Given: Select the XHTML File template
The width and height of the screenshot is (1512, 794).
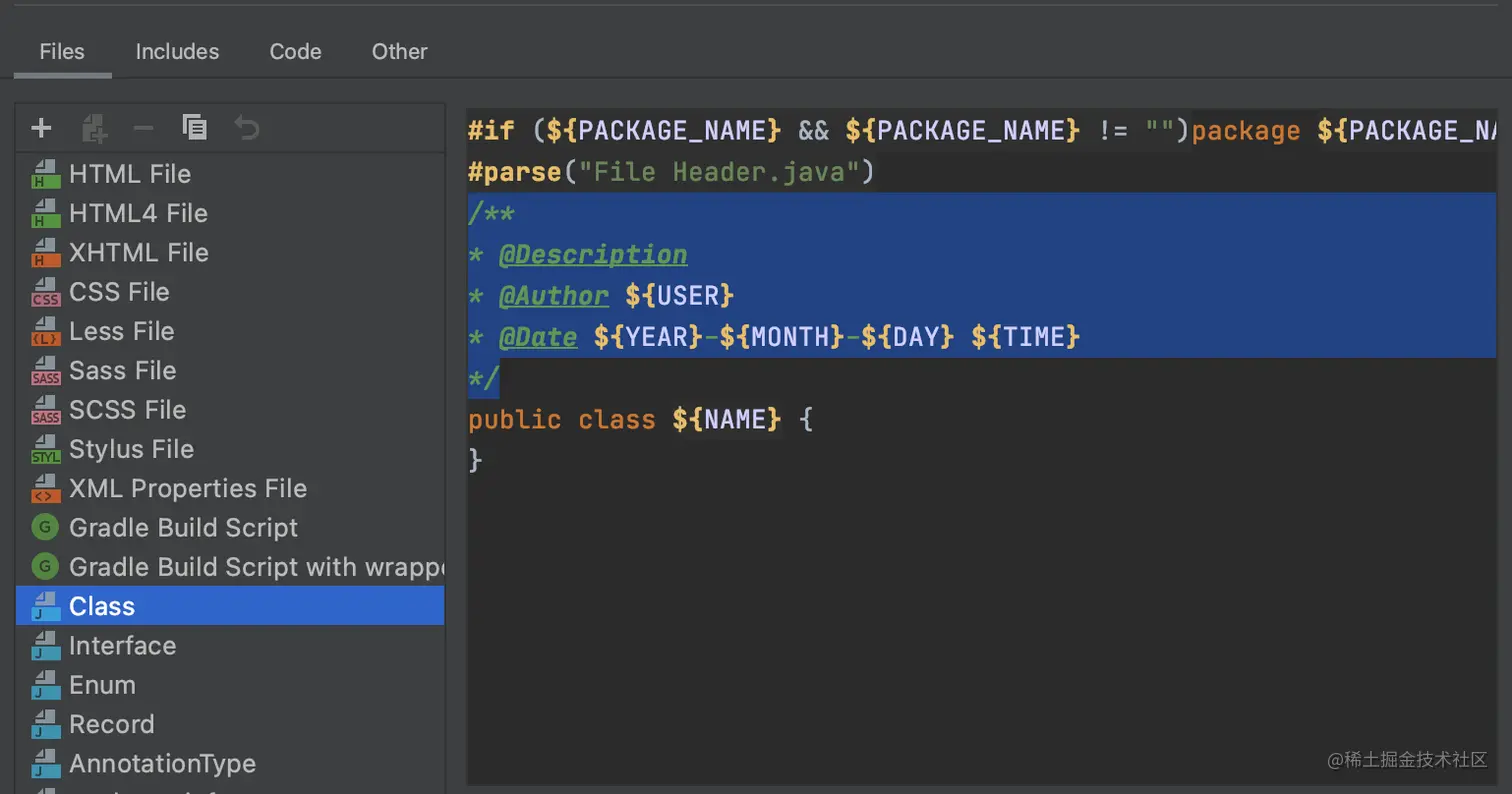Looking at the screenshot, I should click(230, 252).
